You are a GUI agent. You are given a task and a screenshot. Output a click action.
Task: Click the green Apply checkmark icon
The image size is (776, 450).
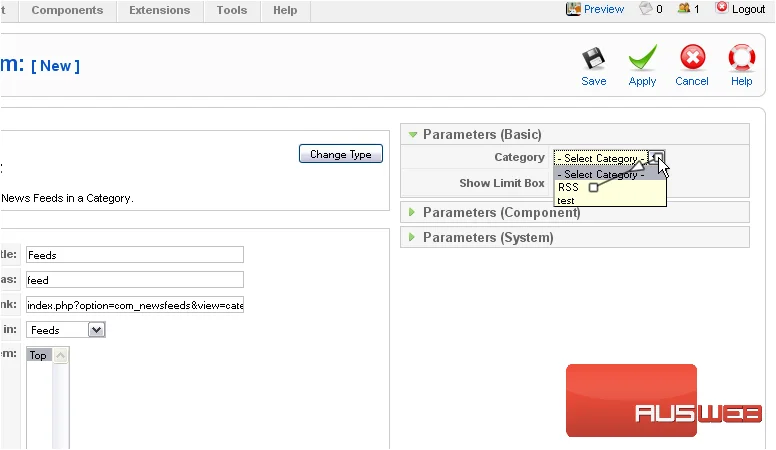[x=642, y=57]
